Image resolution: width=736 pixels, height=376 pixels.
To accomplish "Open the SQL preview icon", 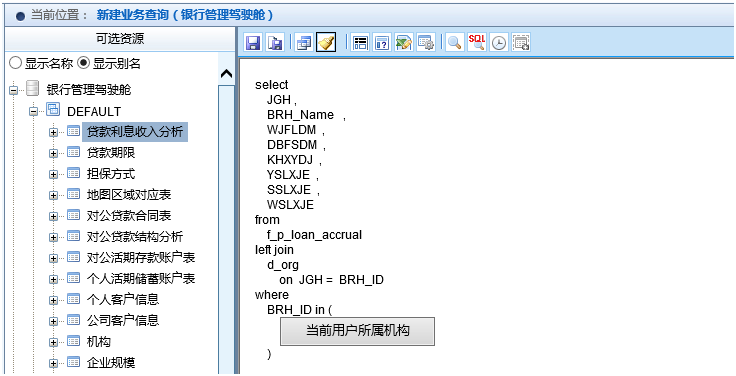I will click(x=477, y=43).
